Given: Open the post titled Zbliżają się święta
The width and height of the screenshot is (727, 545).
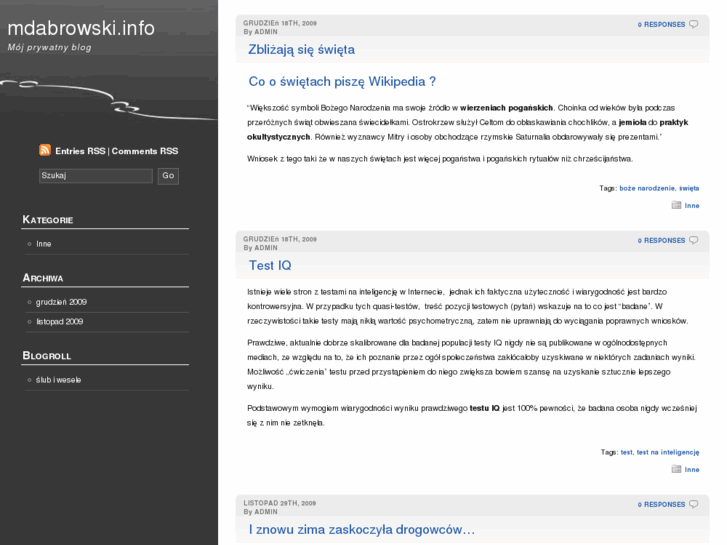Looking at the screenshot, I should point(301,49).
